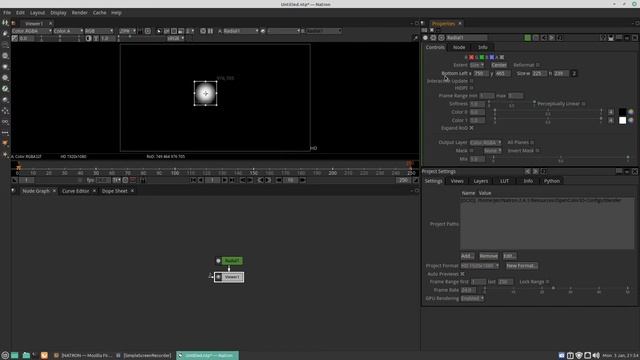Click the viewer pause updates icon
This screenshot has height=360, width=640.
(x=210, y=31)
